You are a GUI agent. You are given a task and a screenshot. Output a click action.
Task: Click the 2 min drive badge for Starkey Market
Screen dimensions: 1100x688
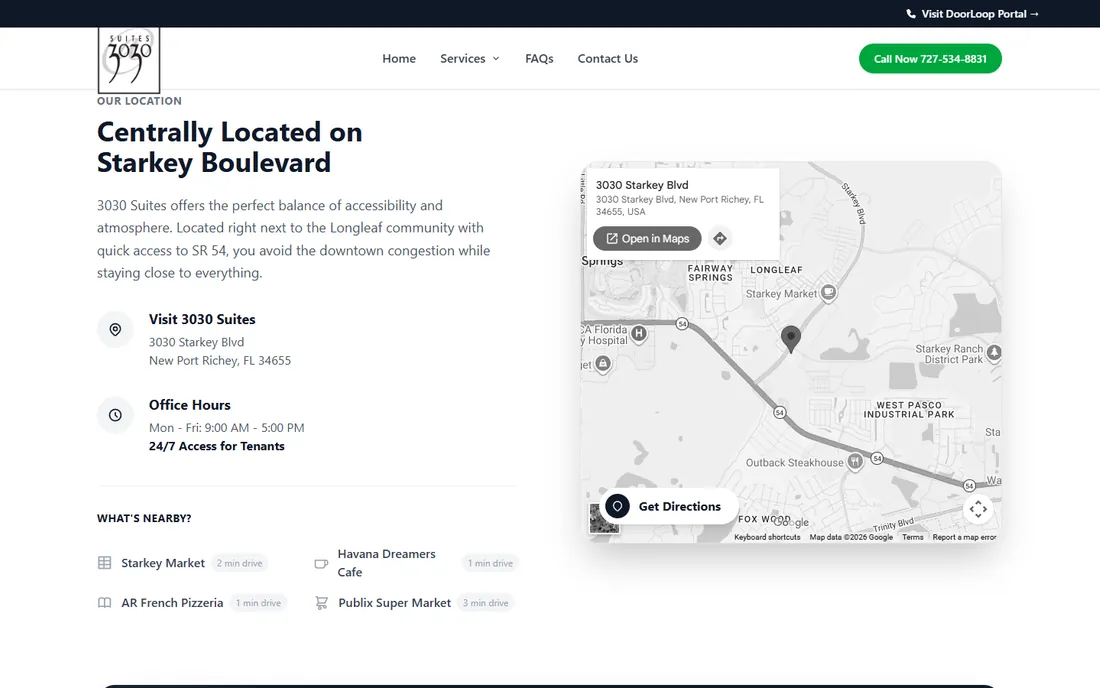click(x=239, y=563)
